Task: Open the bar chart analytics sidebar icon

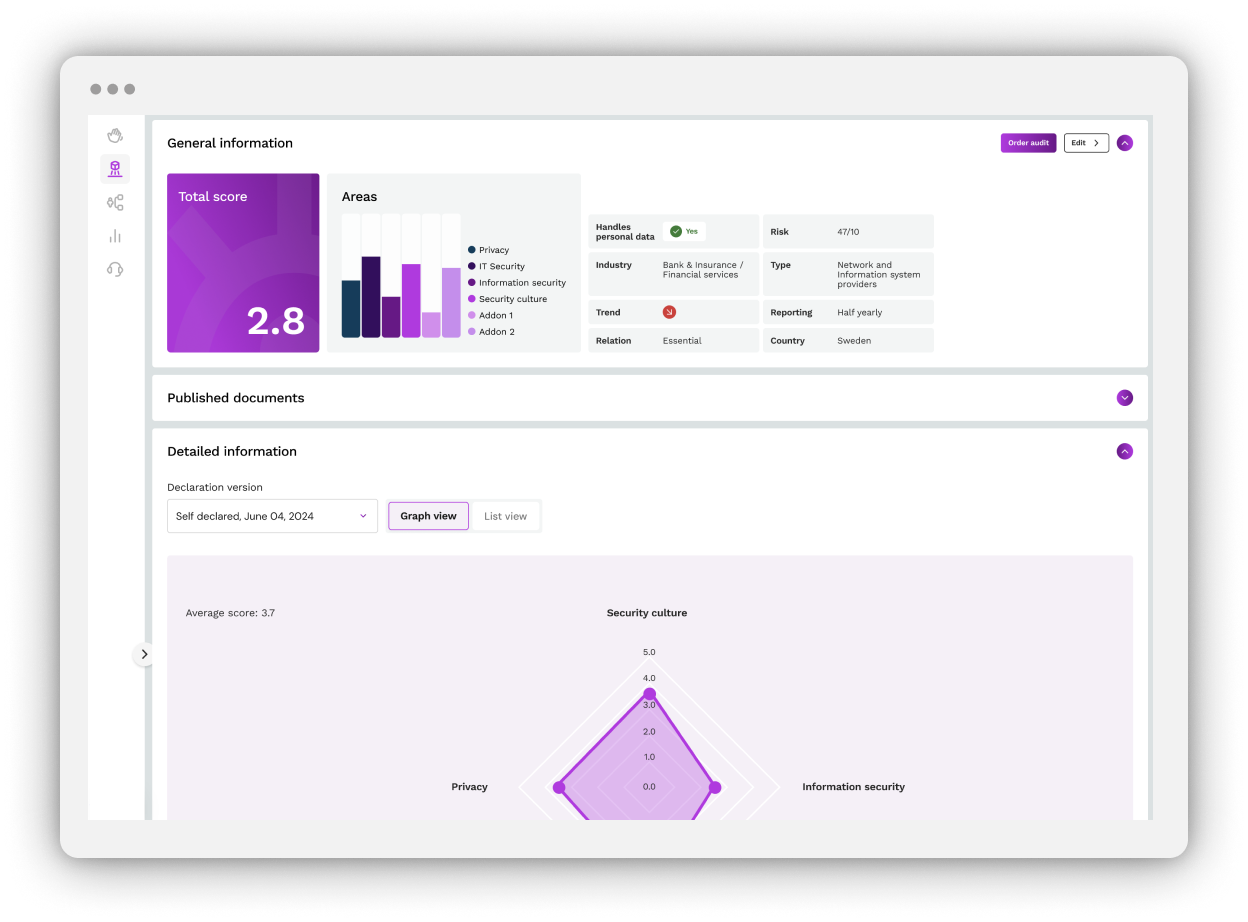Action: (x=115, y=236)
